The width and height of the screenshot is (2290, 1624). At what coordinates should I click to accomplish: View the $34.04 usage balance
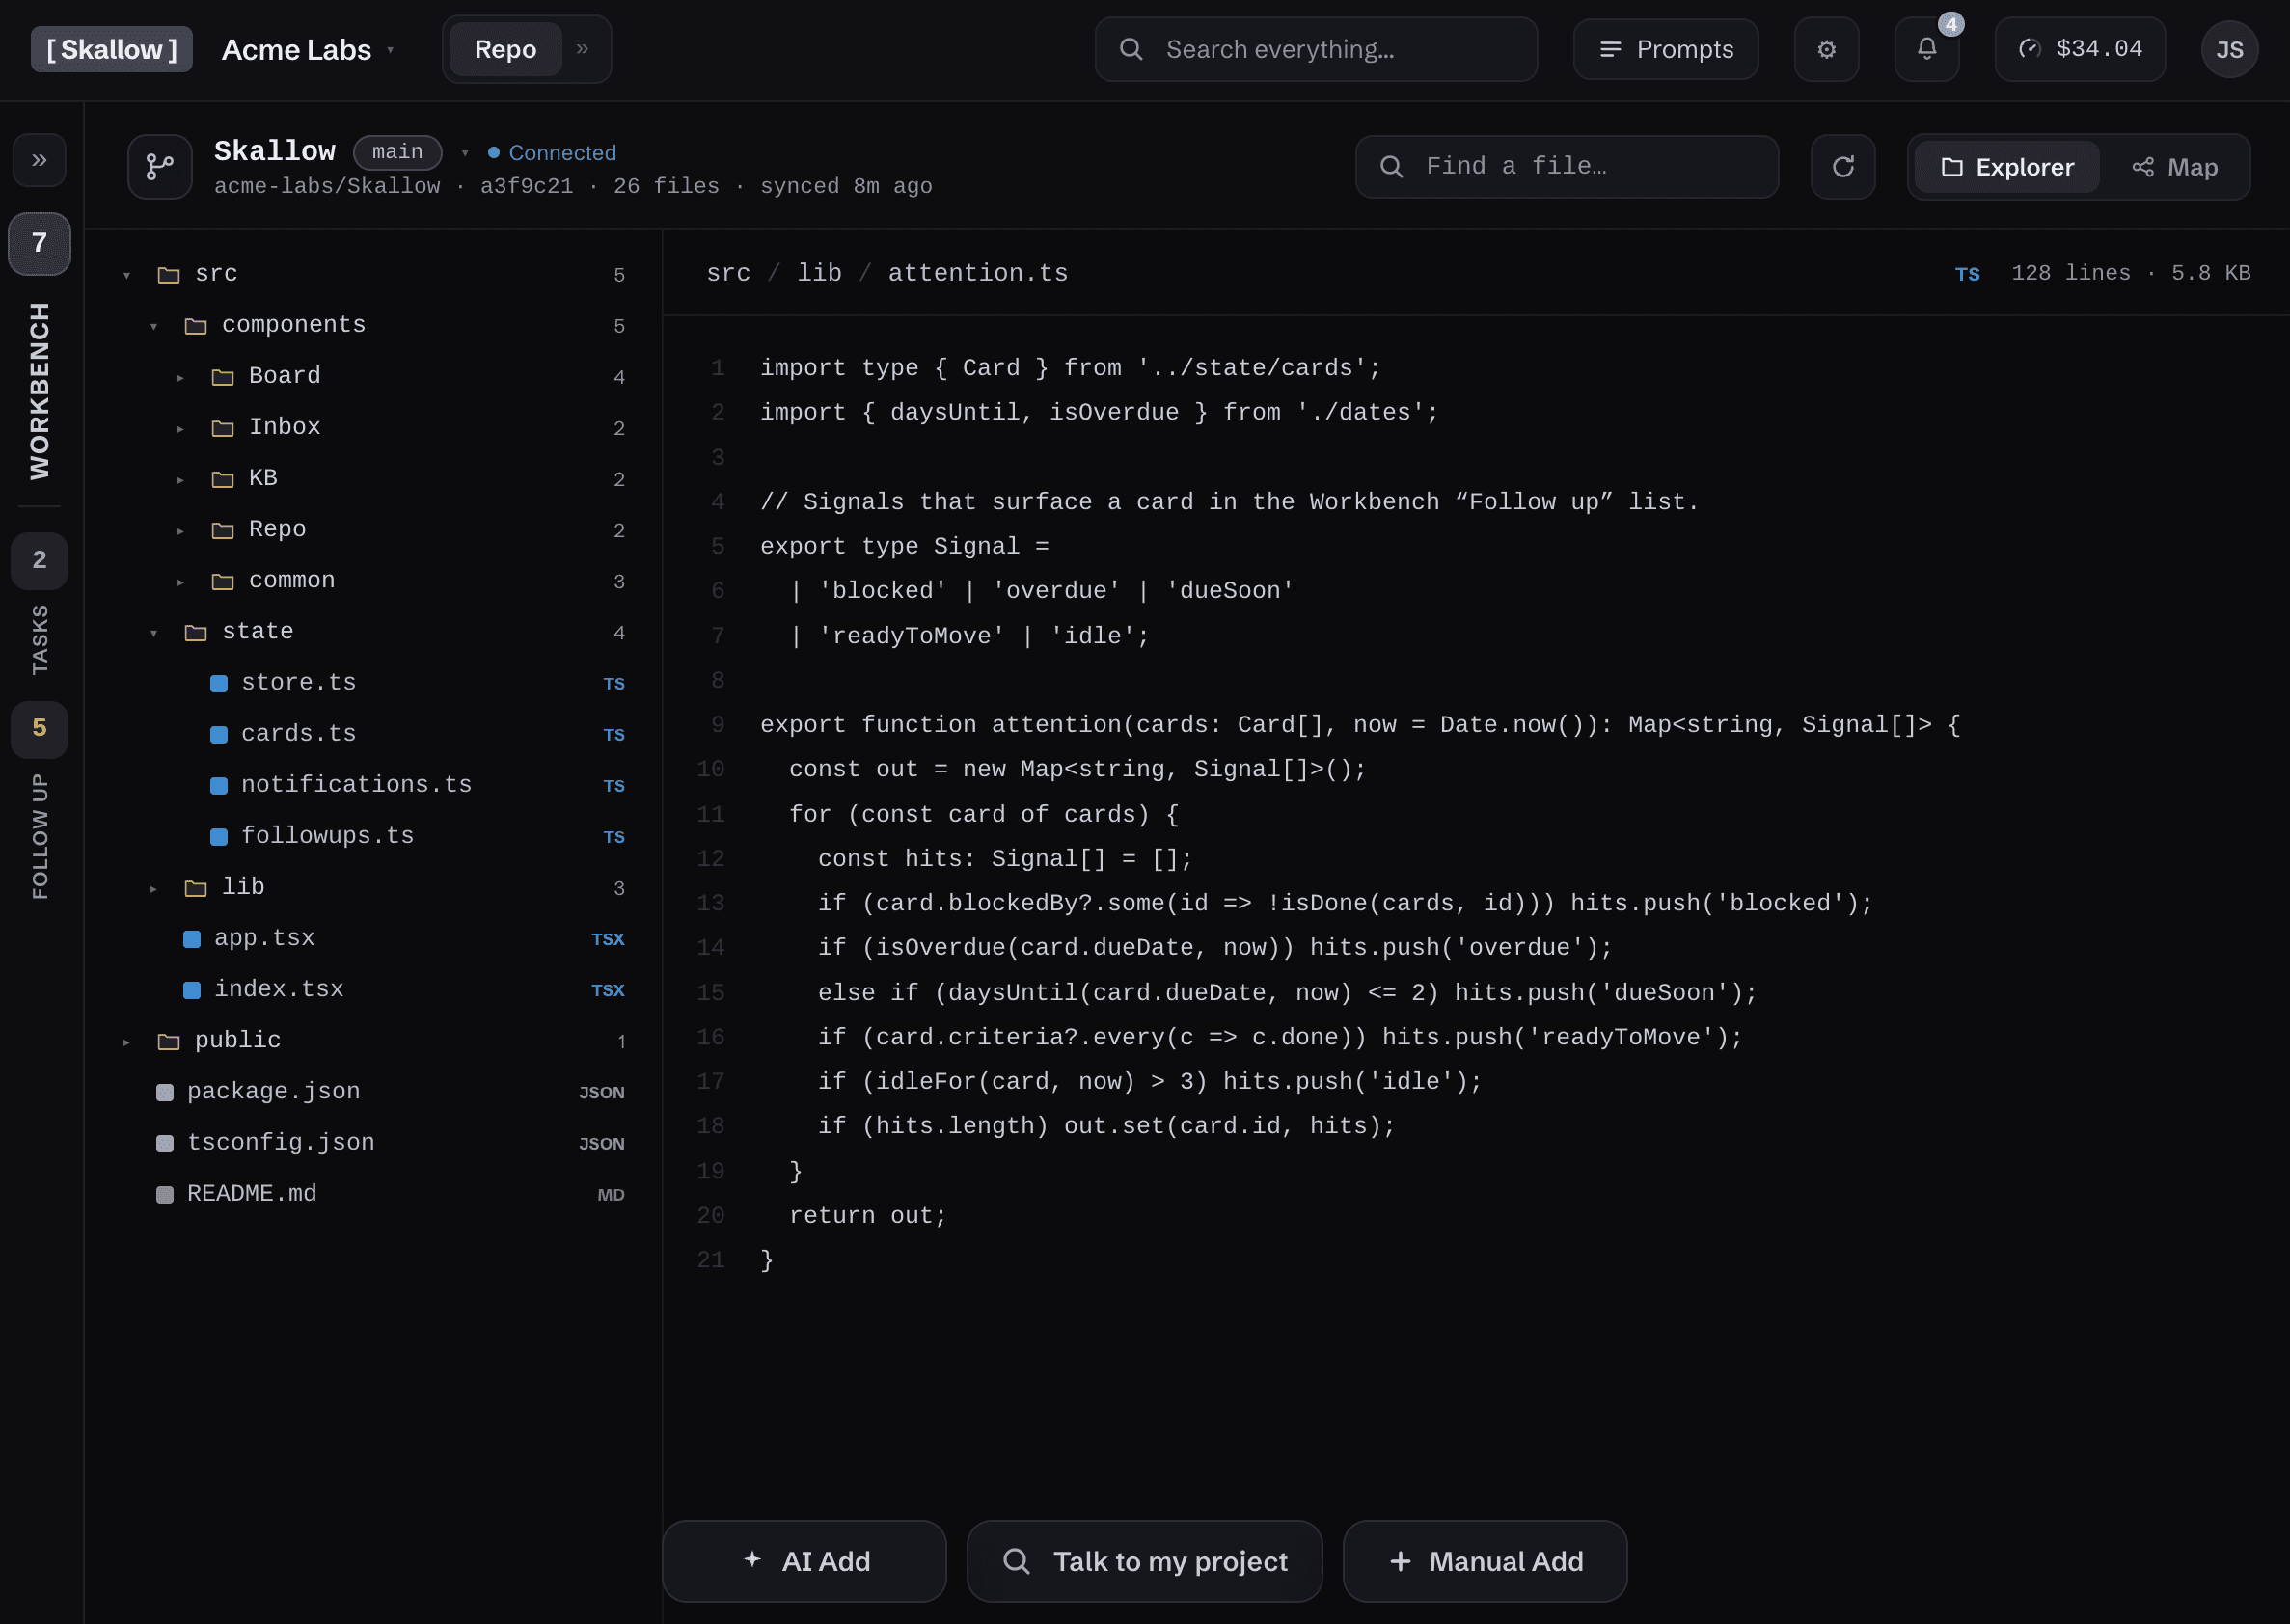(x=2080, y=49)
